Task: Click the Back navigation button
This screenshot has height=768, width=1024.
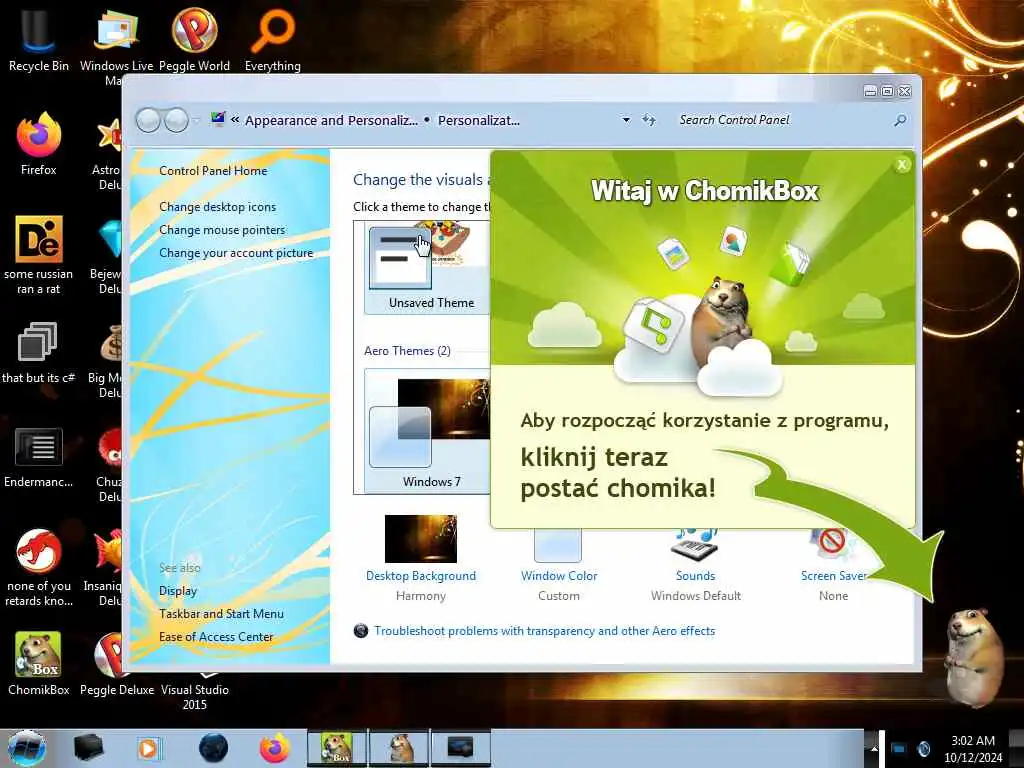Action: click(x=148, y=120)
